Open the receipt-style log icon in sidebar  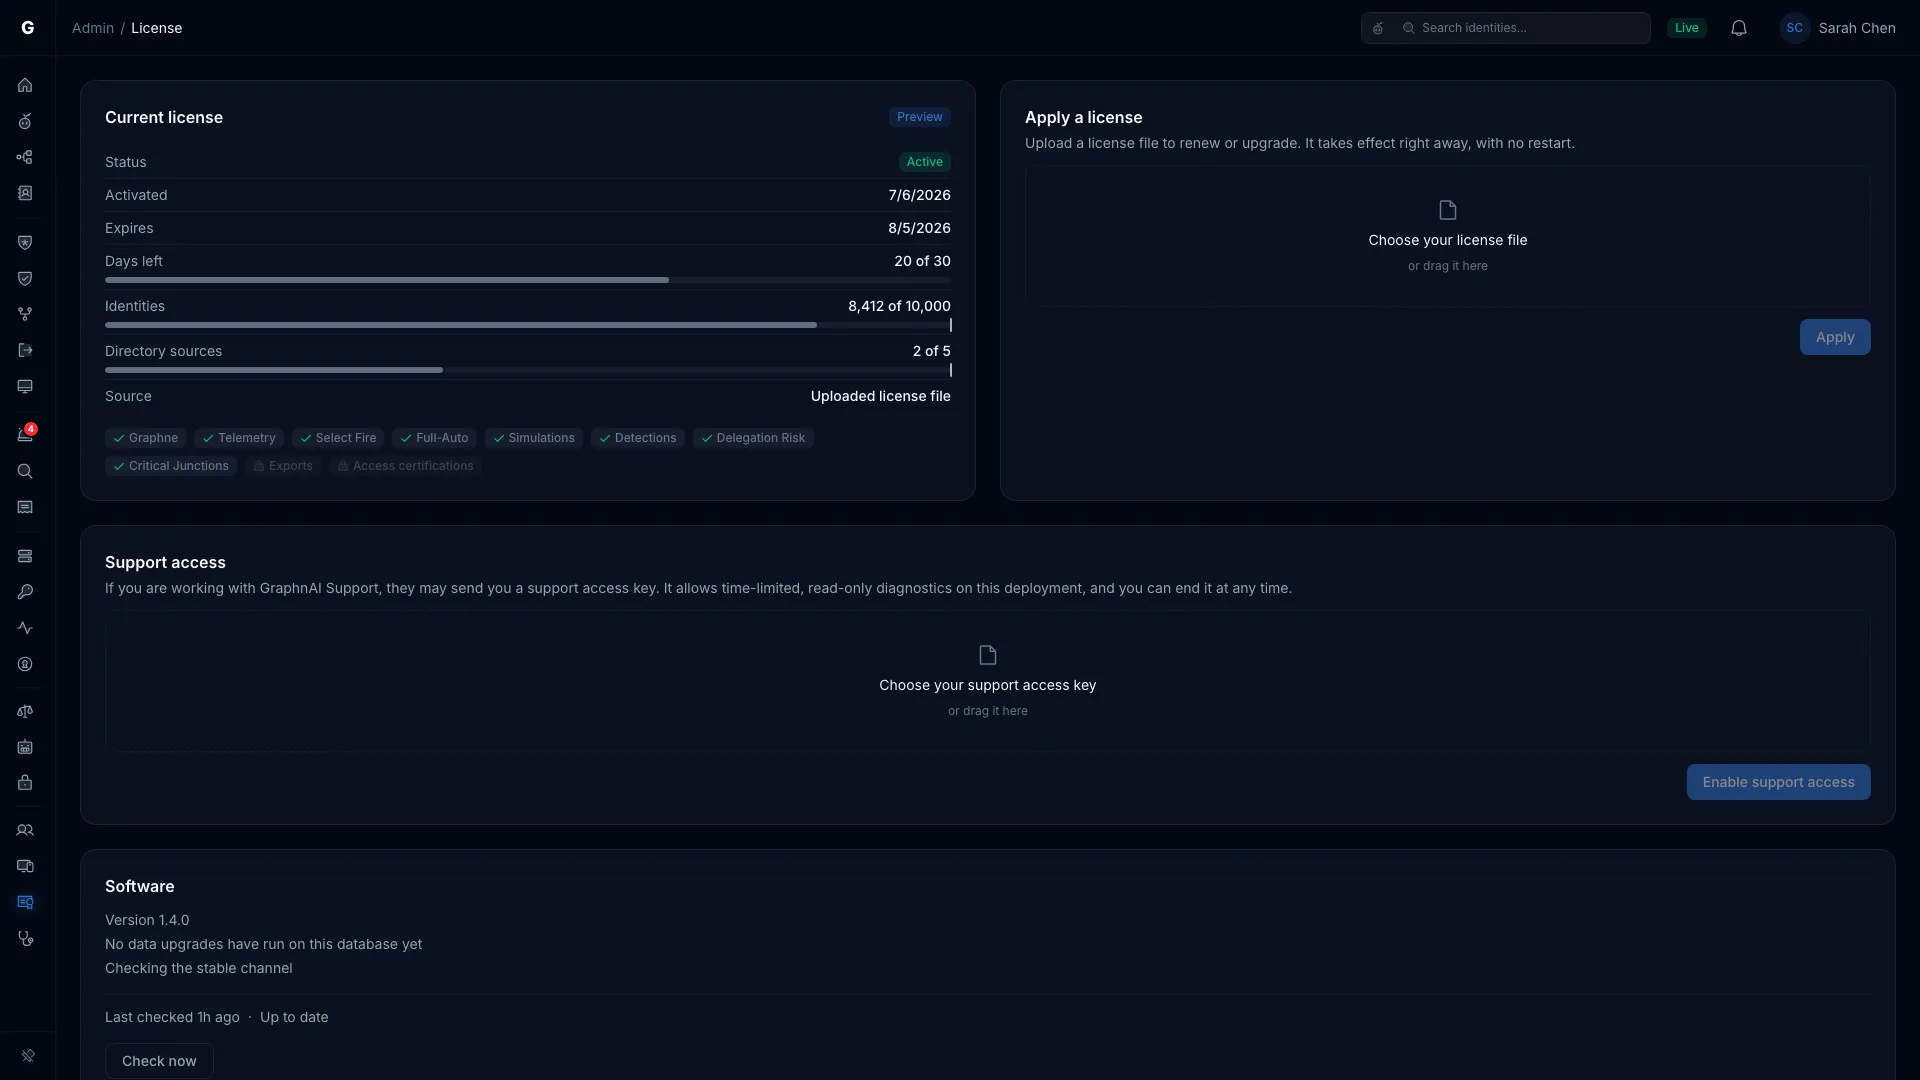click(x=25, y=507)
